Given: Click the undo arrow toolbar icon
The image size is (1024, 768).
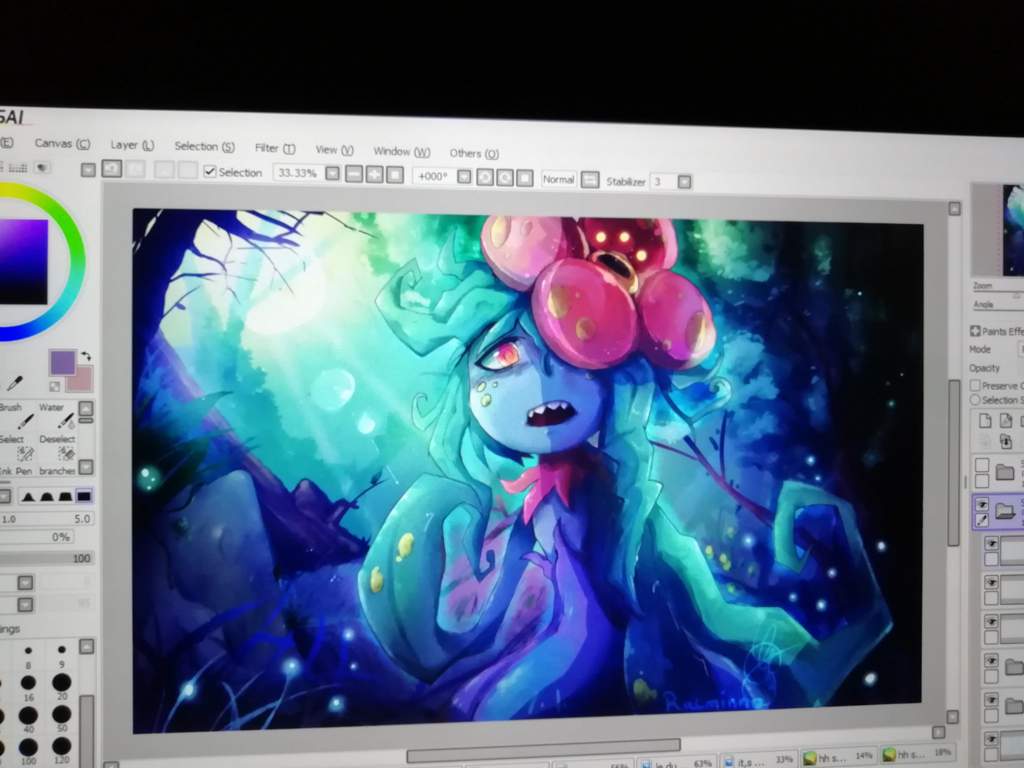Looking at the screenshot, I should [x=112, y=169].
